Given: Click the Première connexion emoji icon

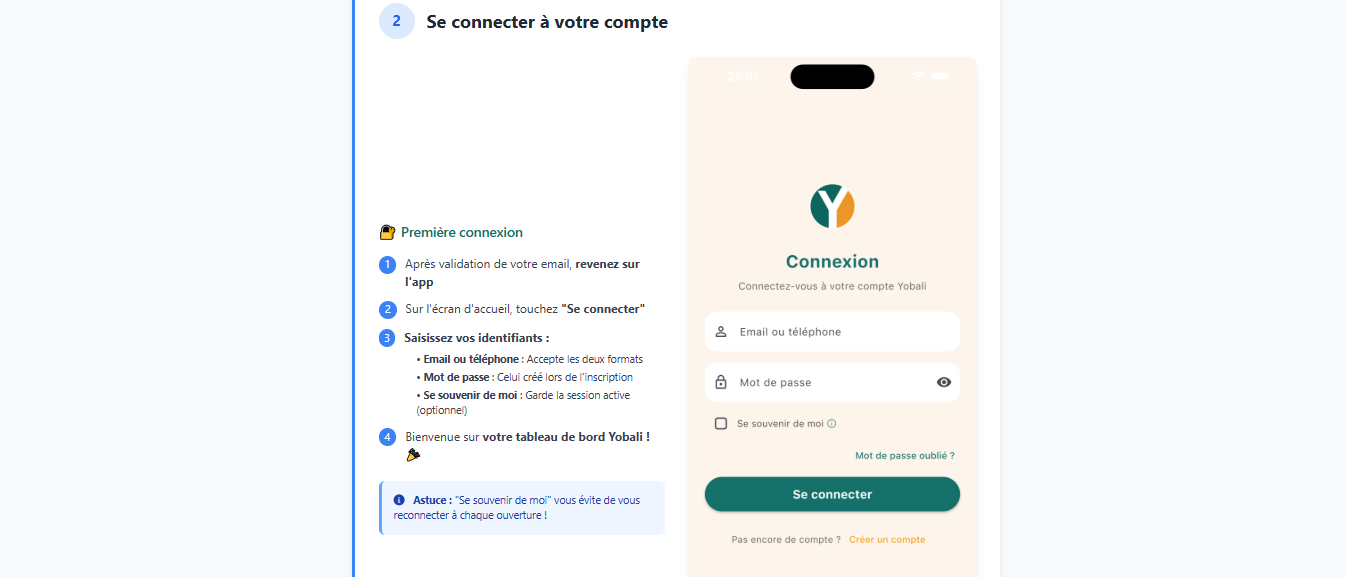Looking at the screenshot, I should [x=388, y=232].
